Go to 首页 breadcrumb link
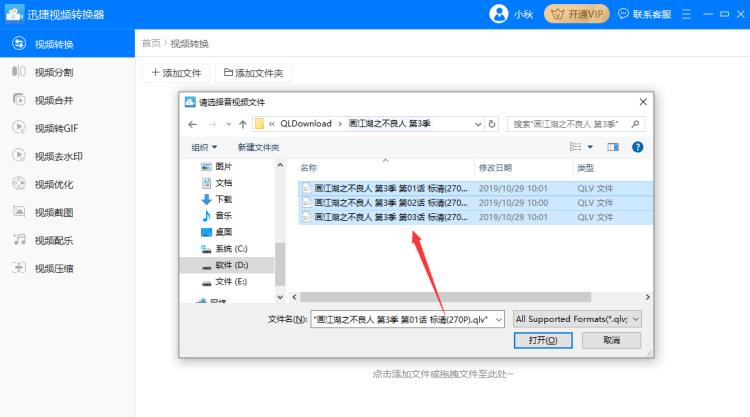 pyautogui.click(x=151, y=44)
